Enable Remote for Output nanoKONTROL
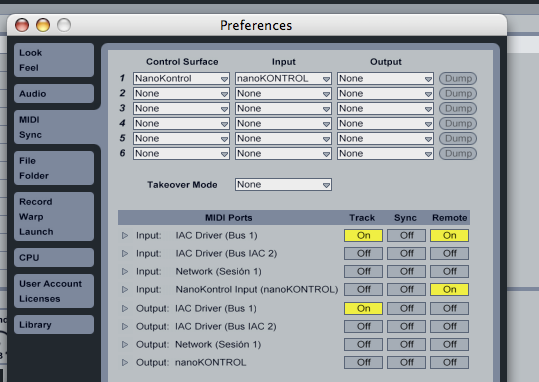This screenshot has width=539, height=382. [449, 362]
